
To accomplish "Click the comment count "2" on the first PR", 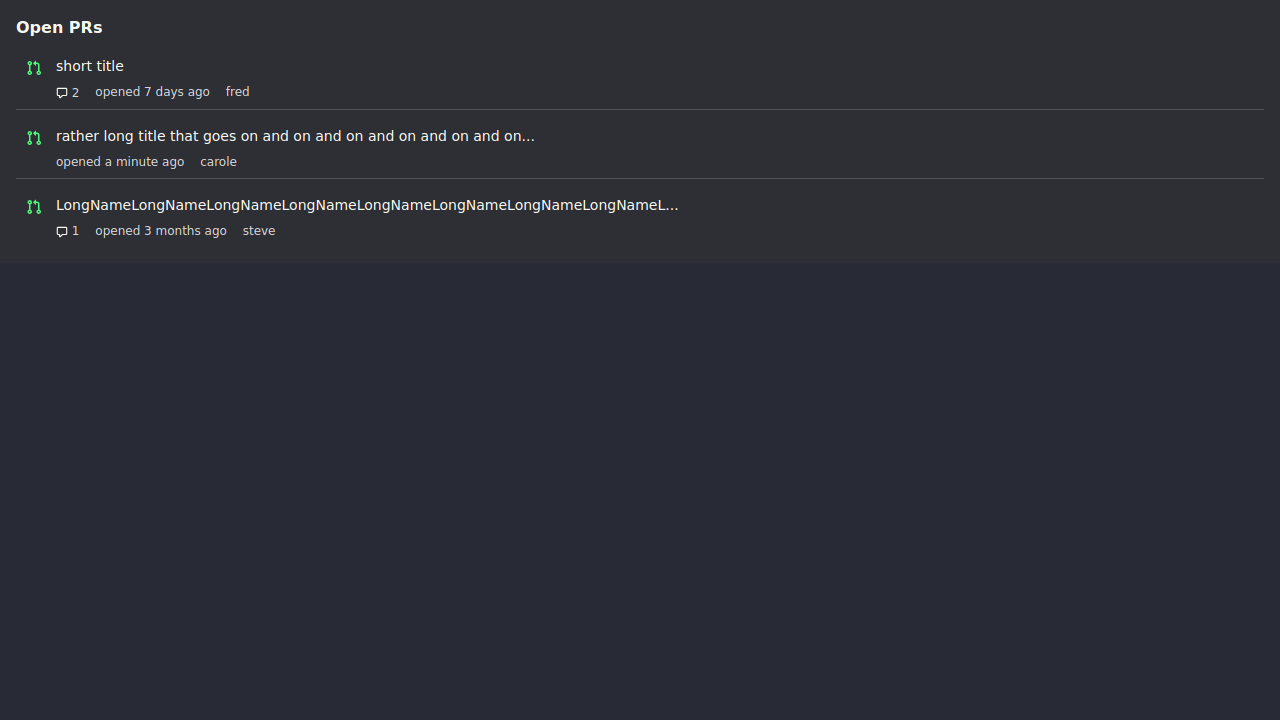I will point(75,93).
